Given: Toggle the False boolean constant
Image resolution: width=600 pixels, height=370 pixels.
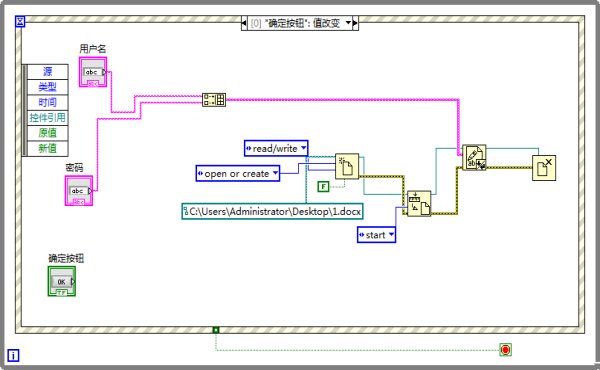Looking at the screenshot, I should pyautogui.click(x=323, y=186).
